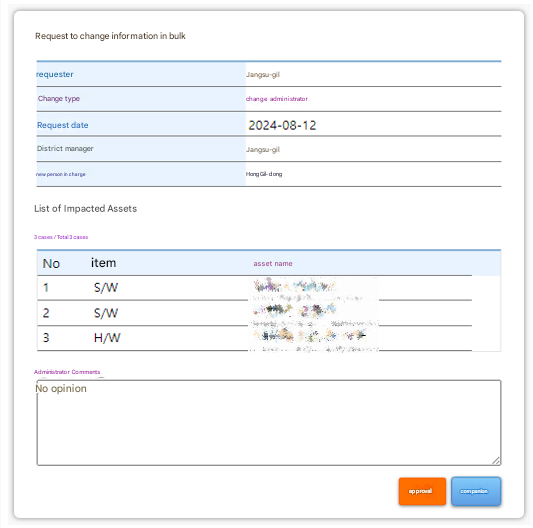Click the item column header
This screenshot has height=528, width=533.
(x=103, y=263)
